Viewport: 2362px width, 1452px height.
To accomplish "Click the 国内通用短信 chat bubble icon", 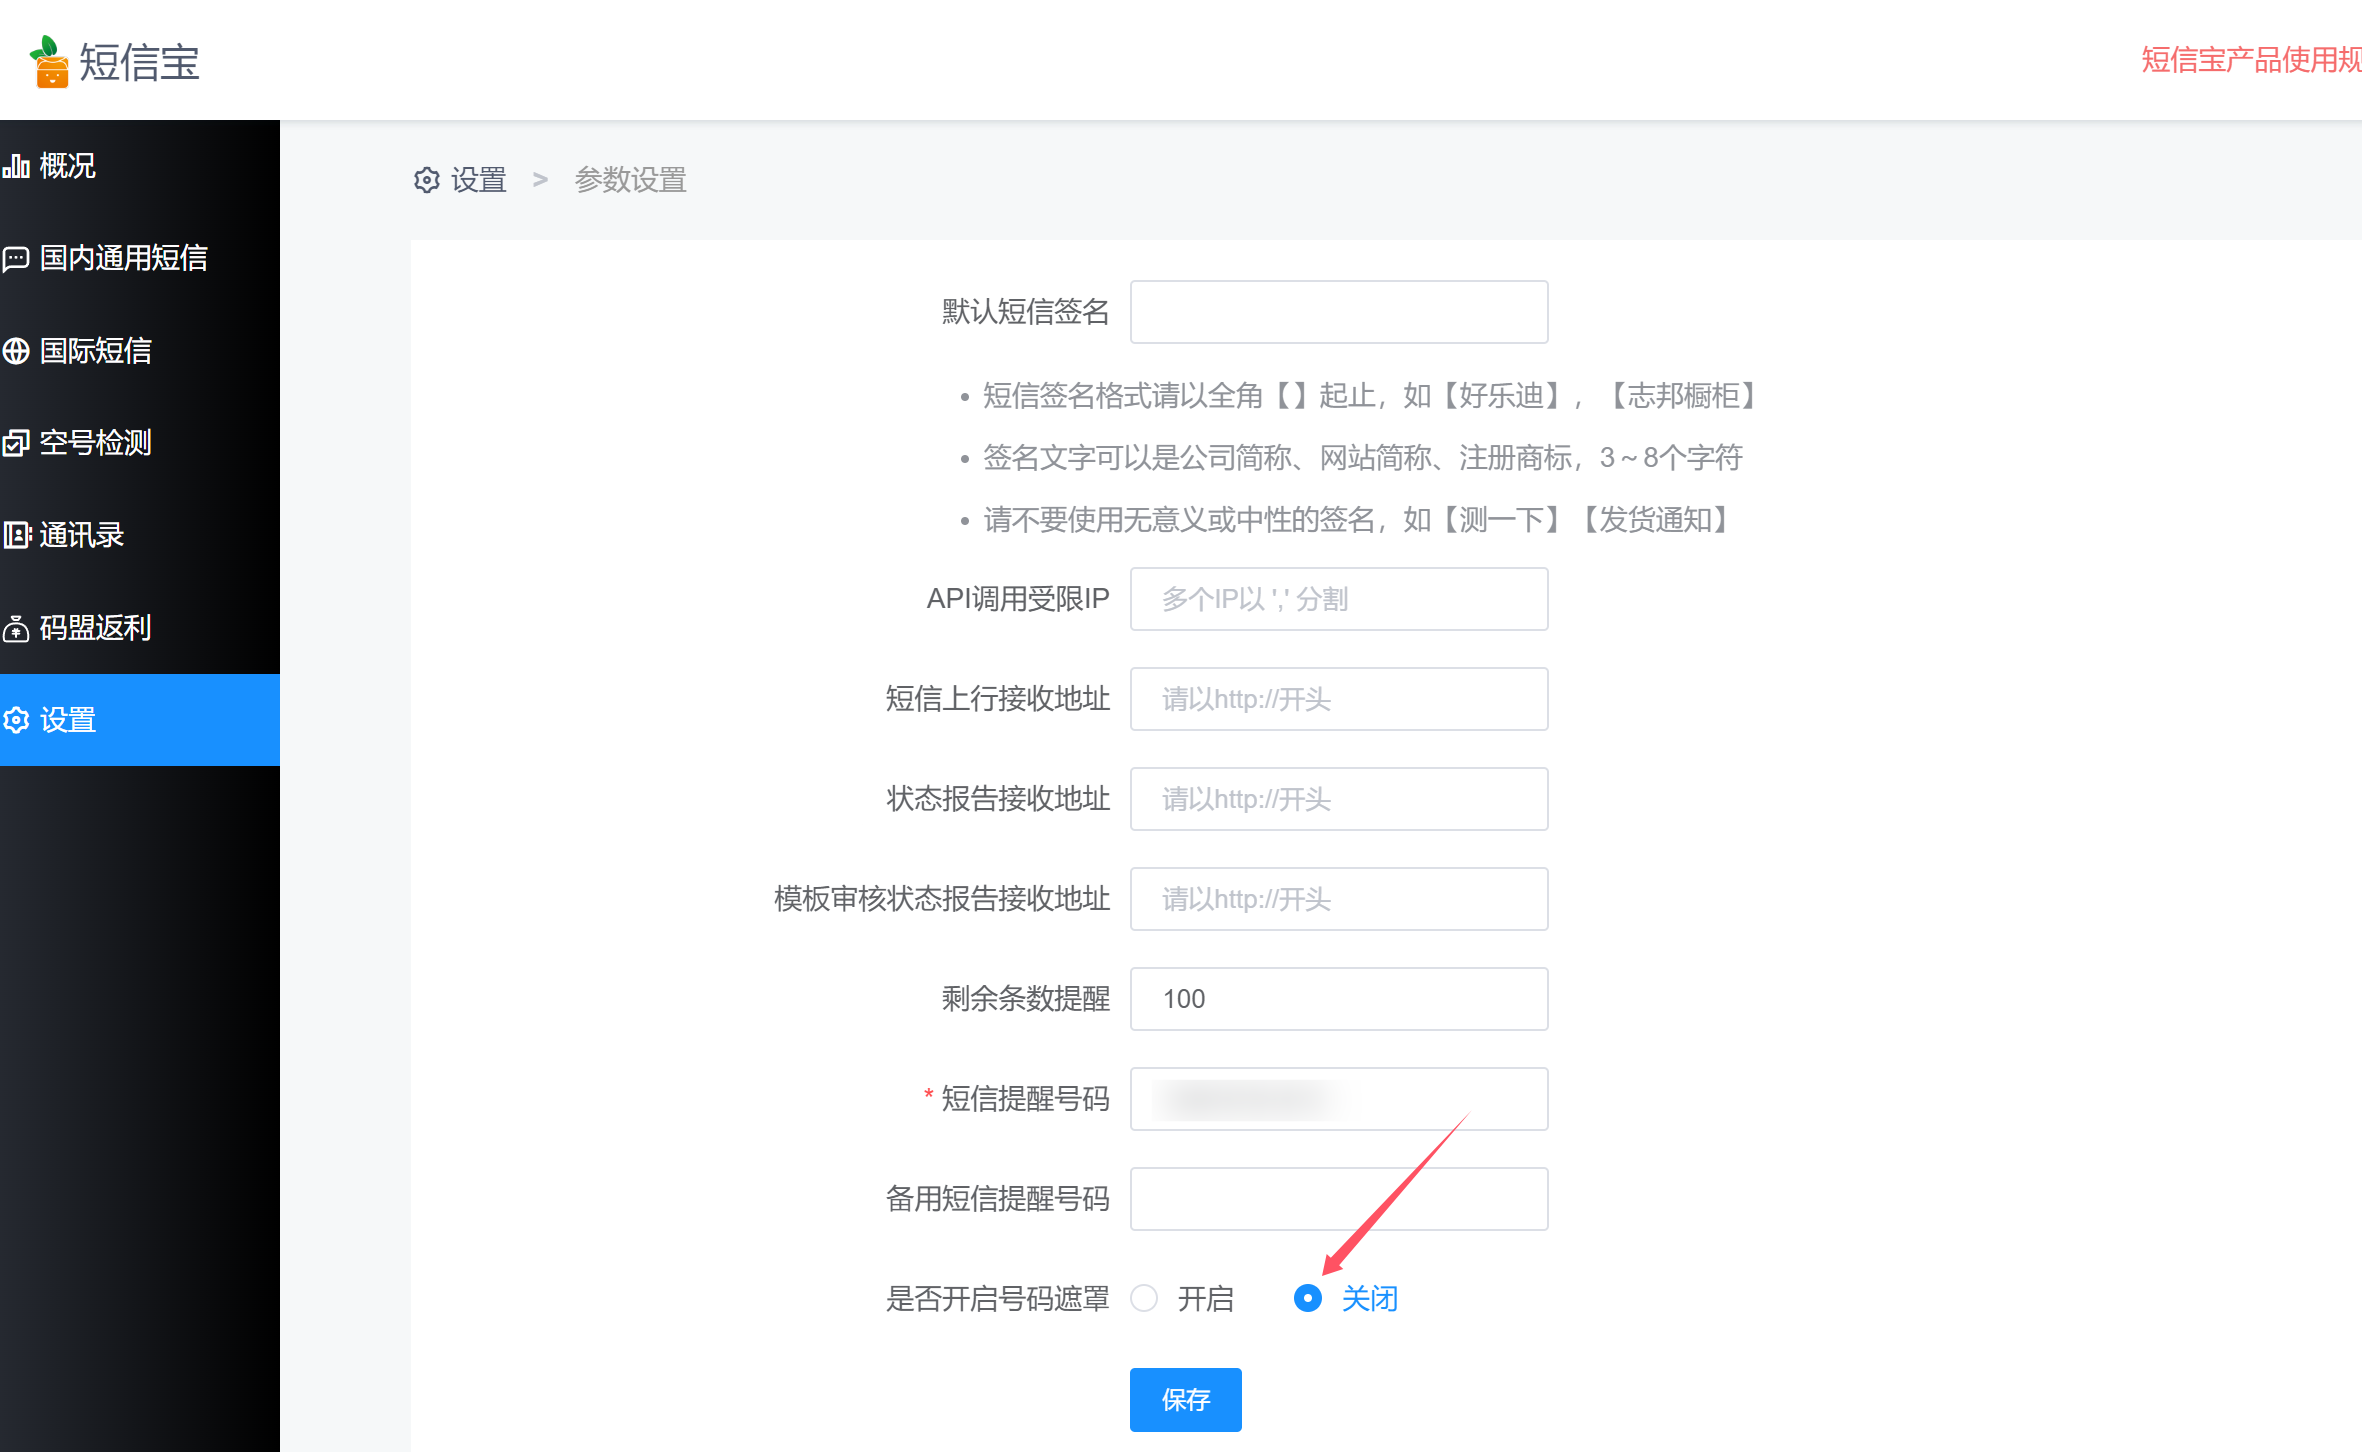I will tap(16, 259).
